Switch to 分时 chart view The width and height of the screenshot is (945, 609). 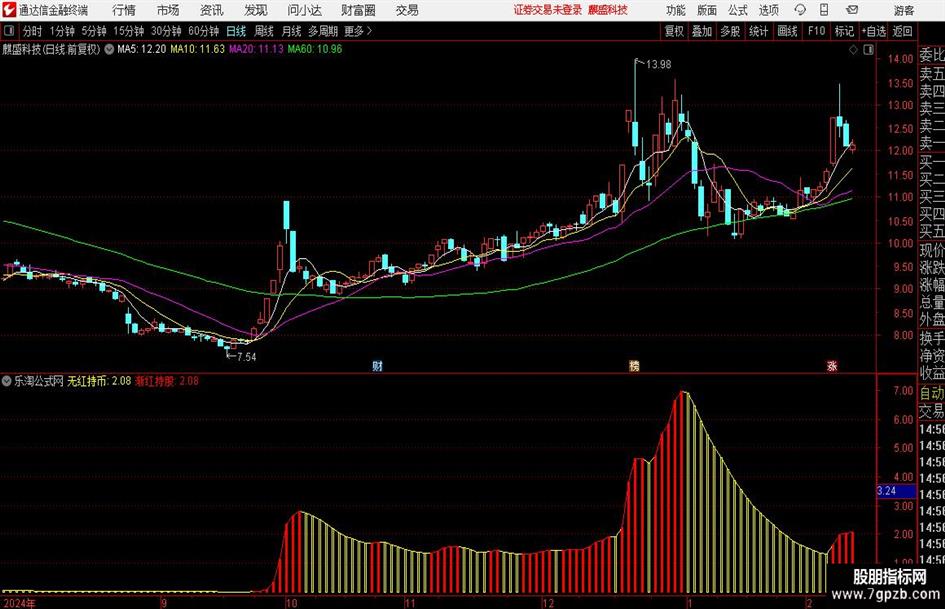33,31
